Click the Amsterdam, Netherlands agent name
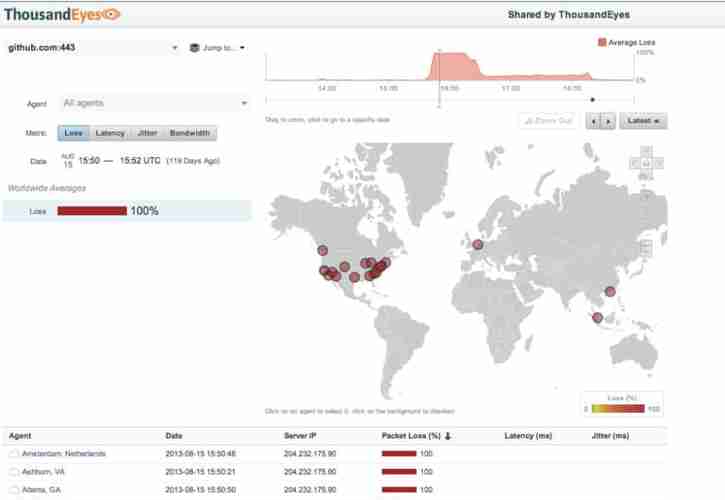Image resolution: width=725 pixels, height=500 pixels. coord(64,454)
